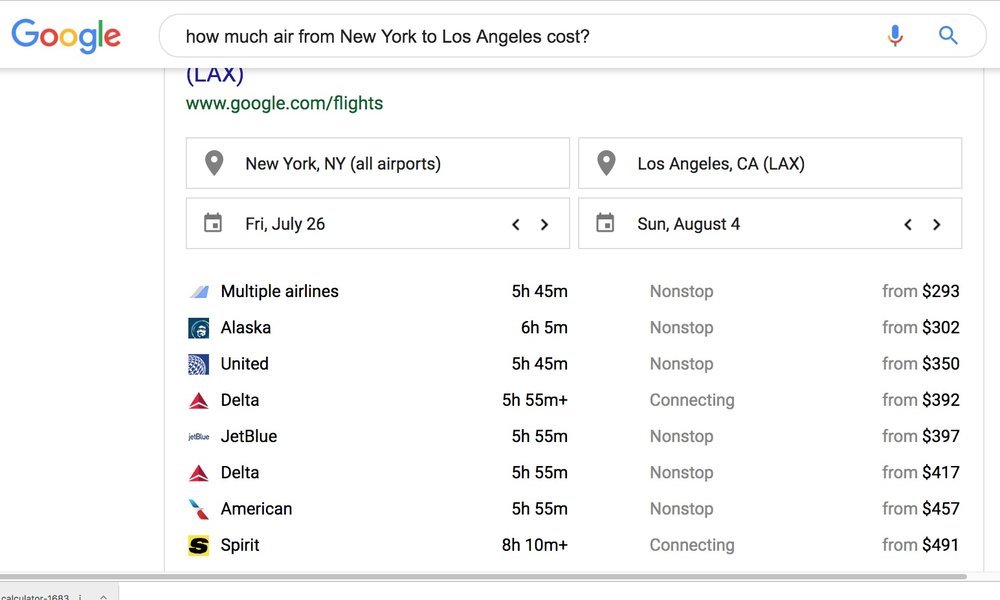
Task: Click price from $302
Action: click(920, 328)
